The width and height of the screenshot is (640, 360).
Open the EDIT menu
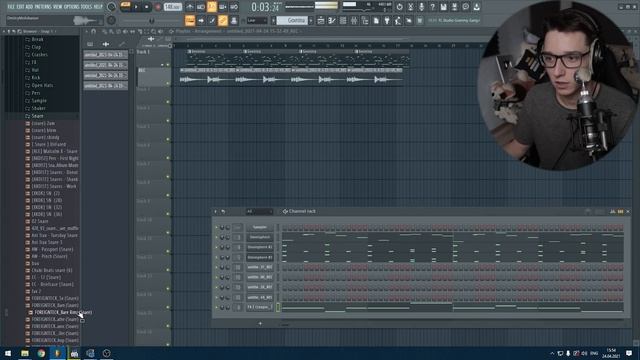(x=20, y=7)
